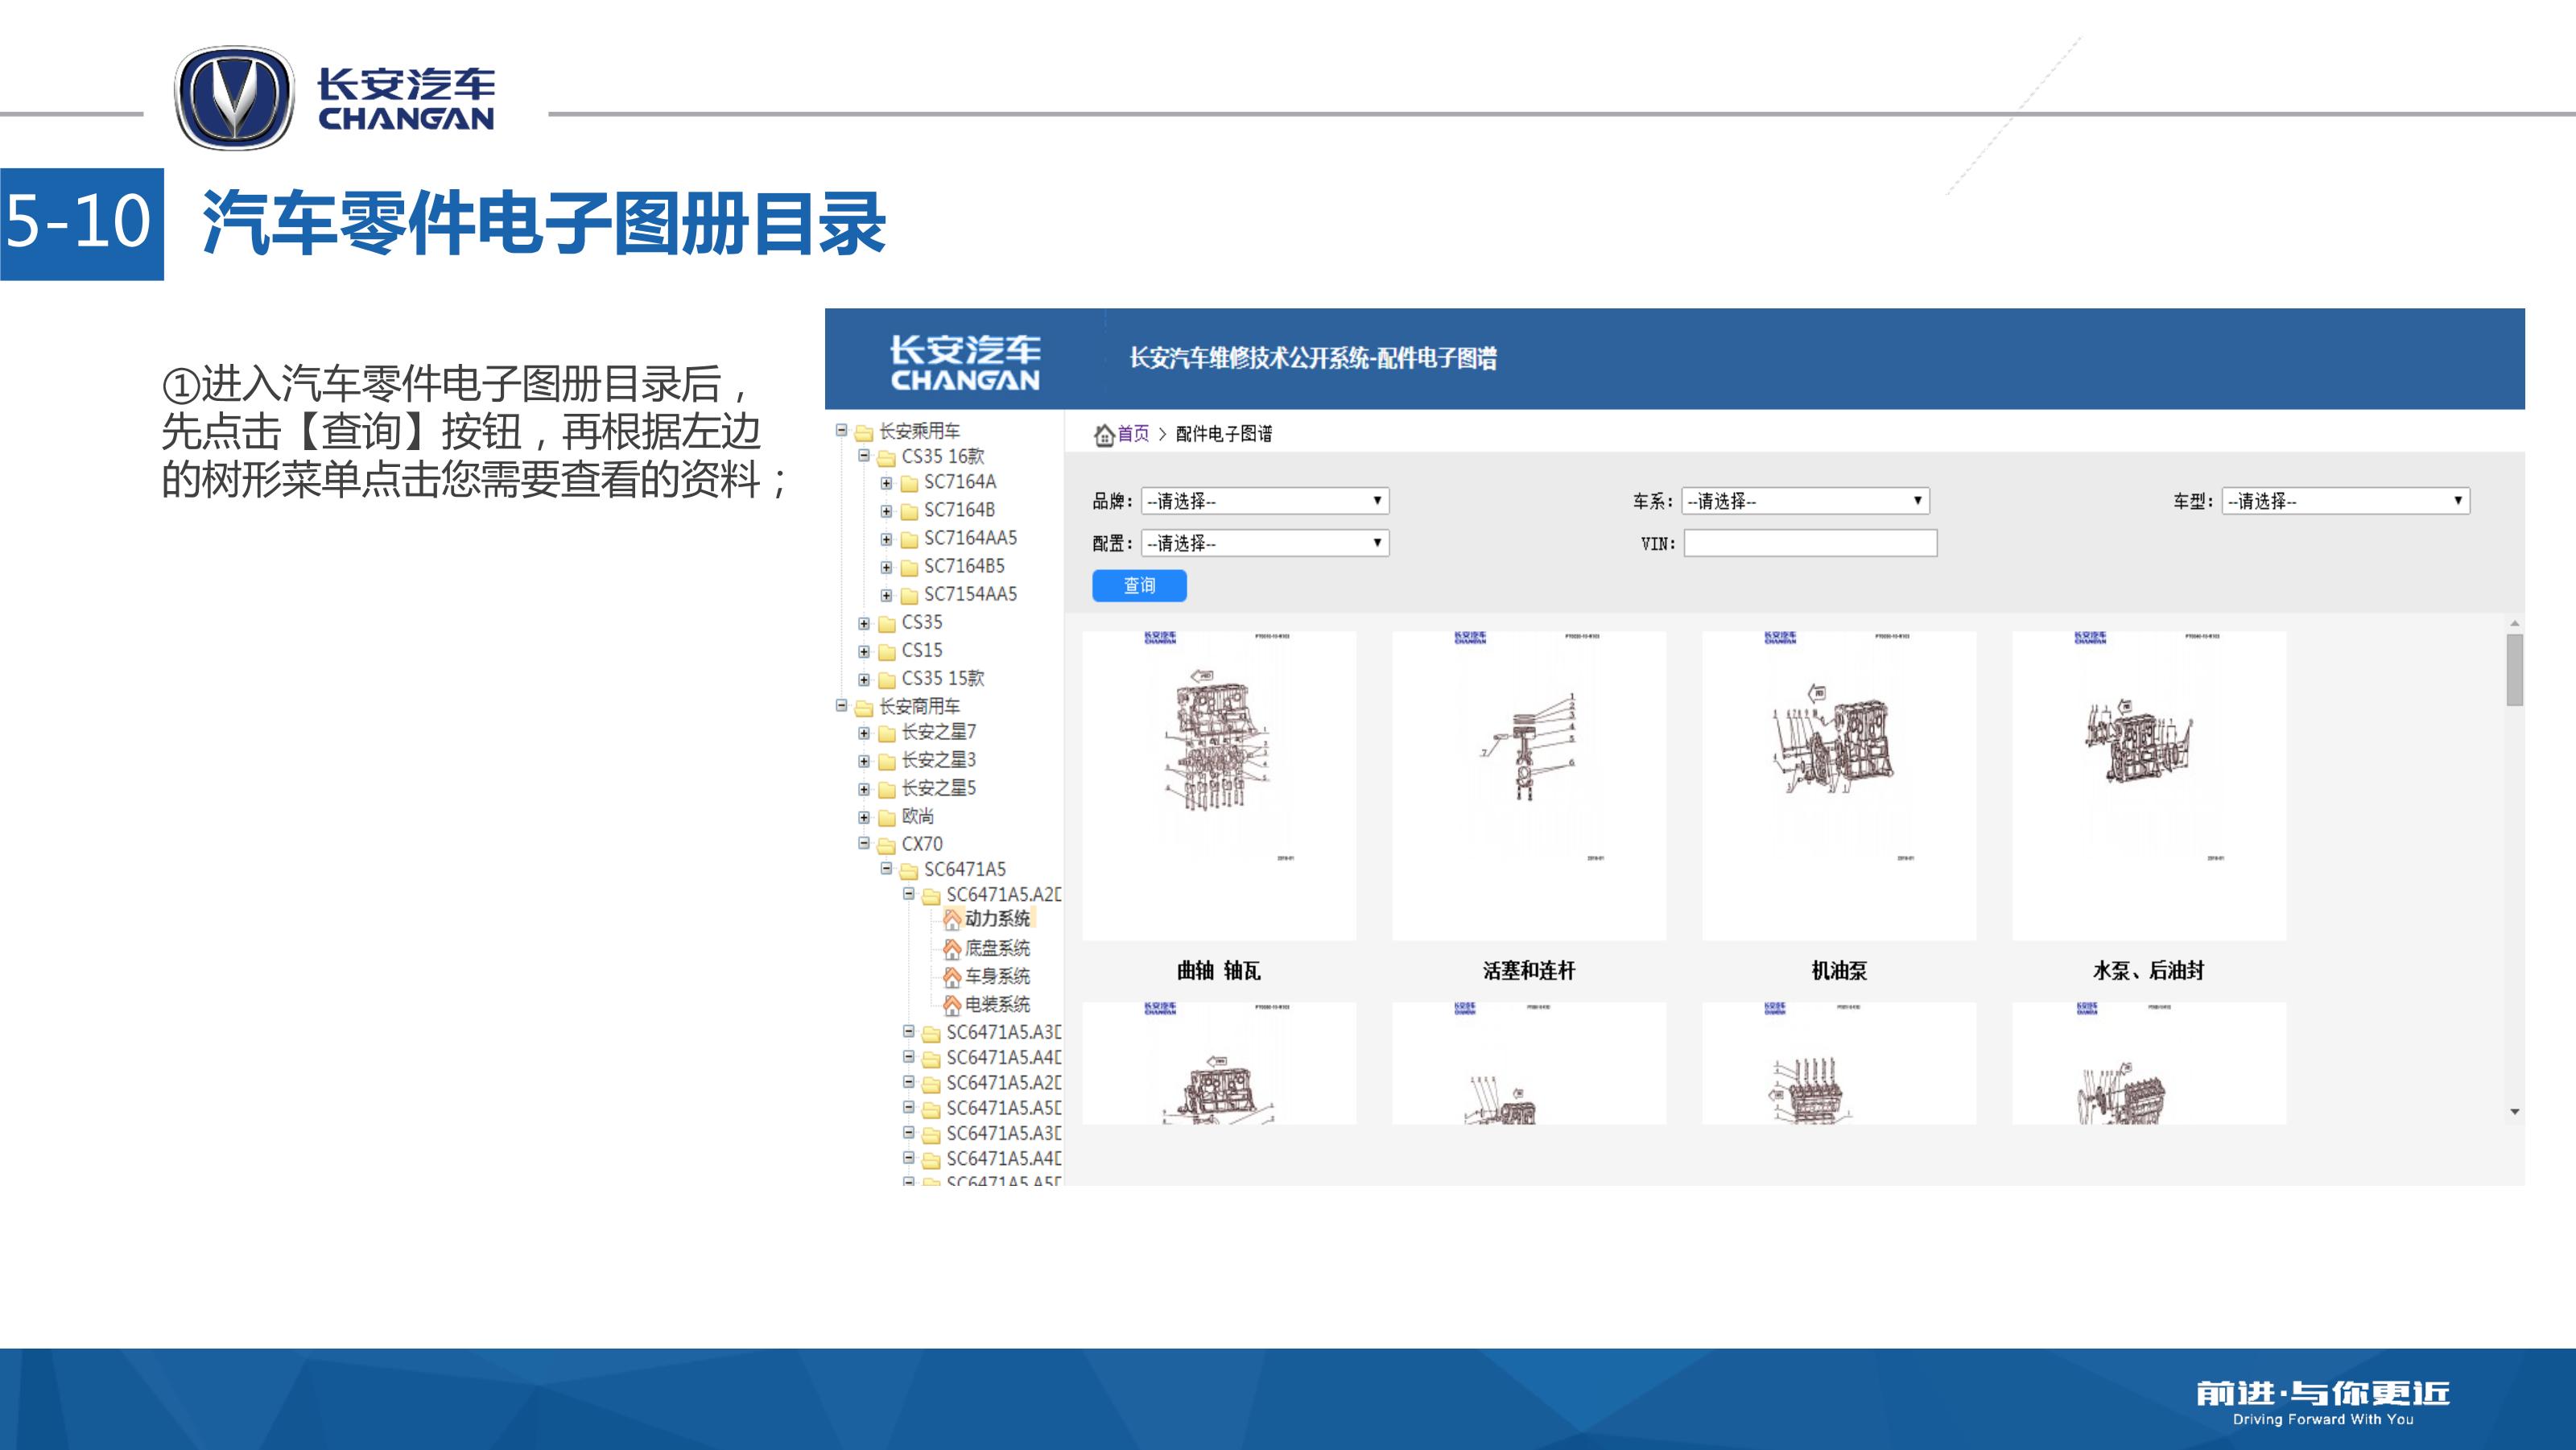Collapse the CS35 16款 tree node
Viewport: 2576px width, 1450px height.
864,456
